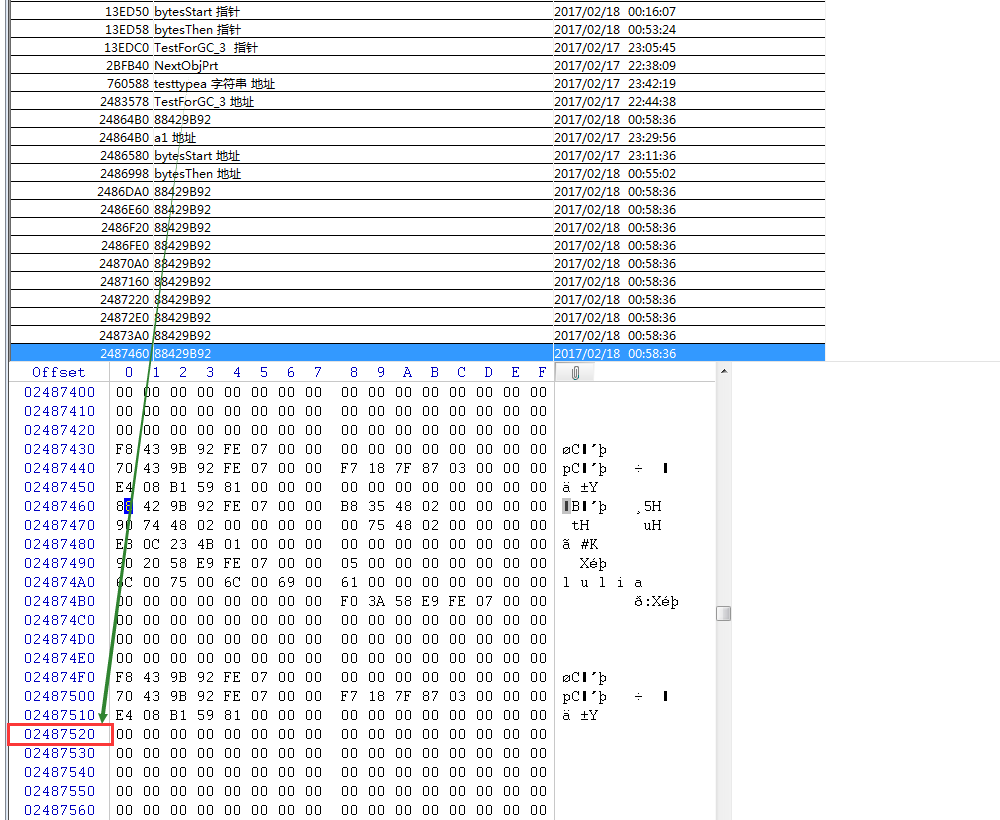The image size is (1000, 820).
Task: Click byte 61 in row 024874A0
Action: [349, 582]
